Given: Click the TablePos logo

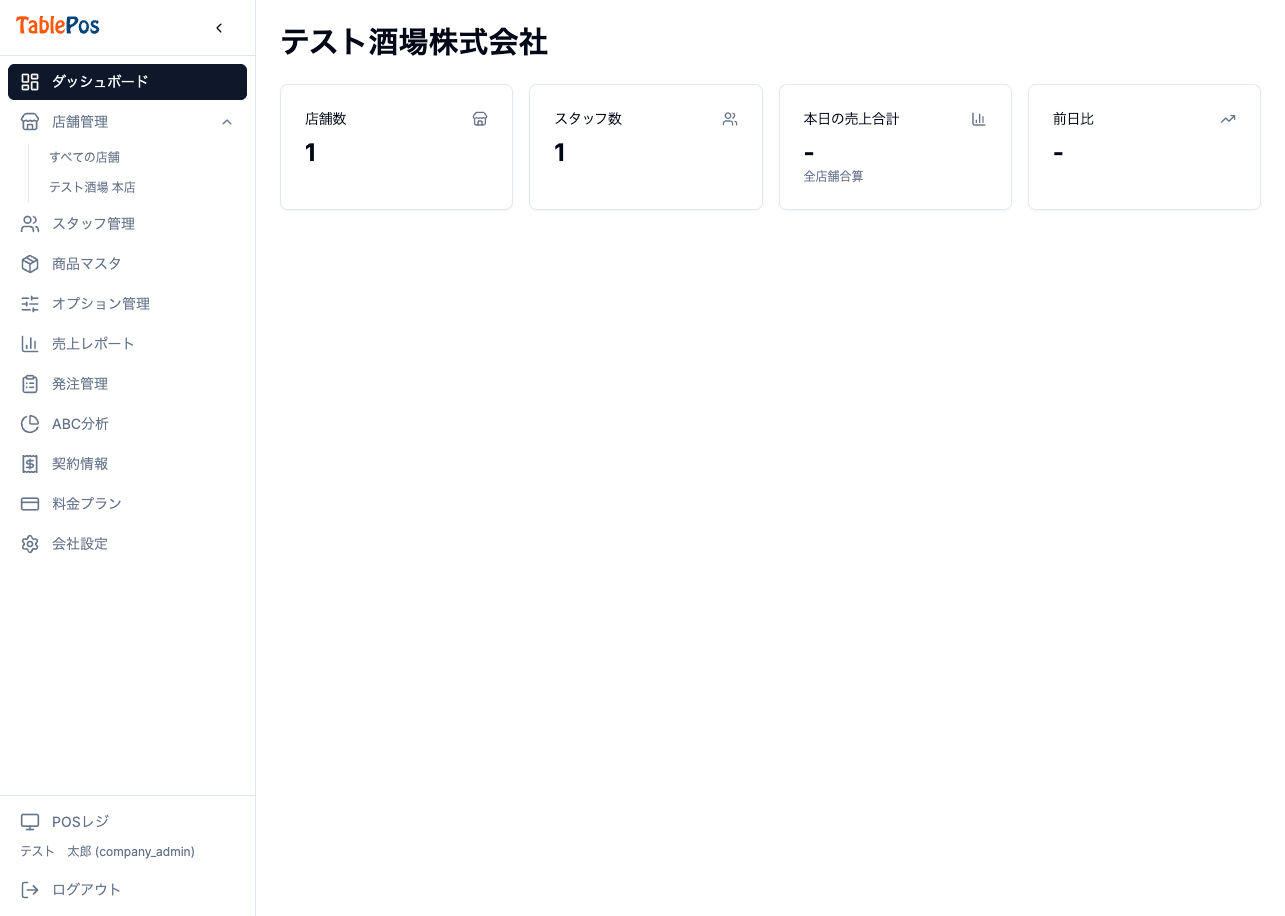Looking at the screenshot, I should (x=58, y=26).
